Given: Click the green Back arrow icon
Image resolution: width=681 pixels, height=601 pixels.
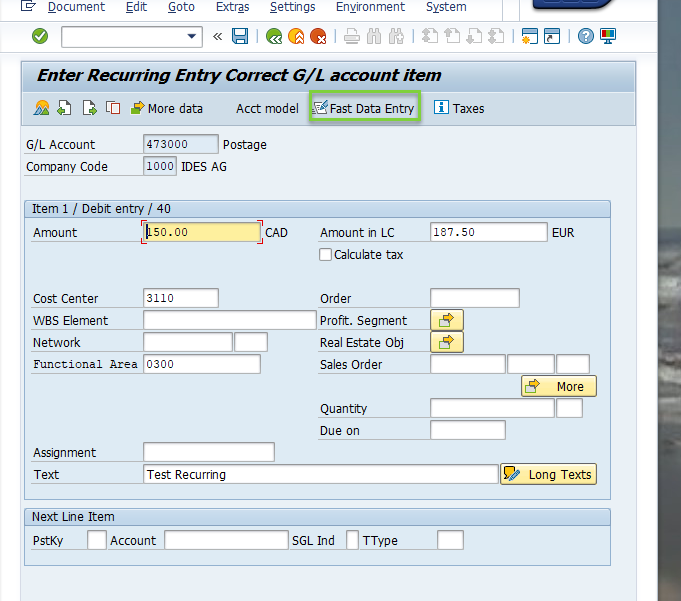Looking at the screenshot, I should coord(274,37).
